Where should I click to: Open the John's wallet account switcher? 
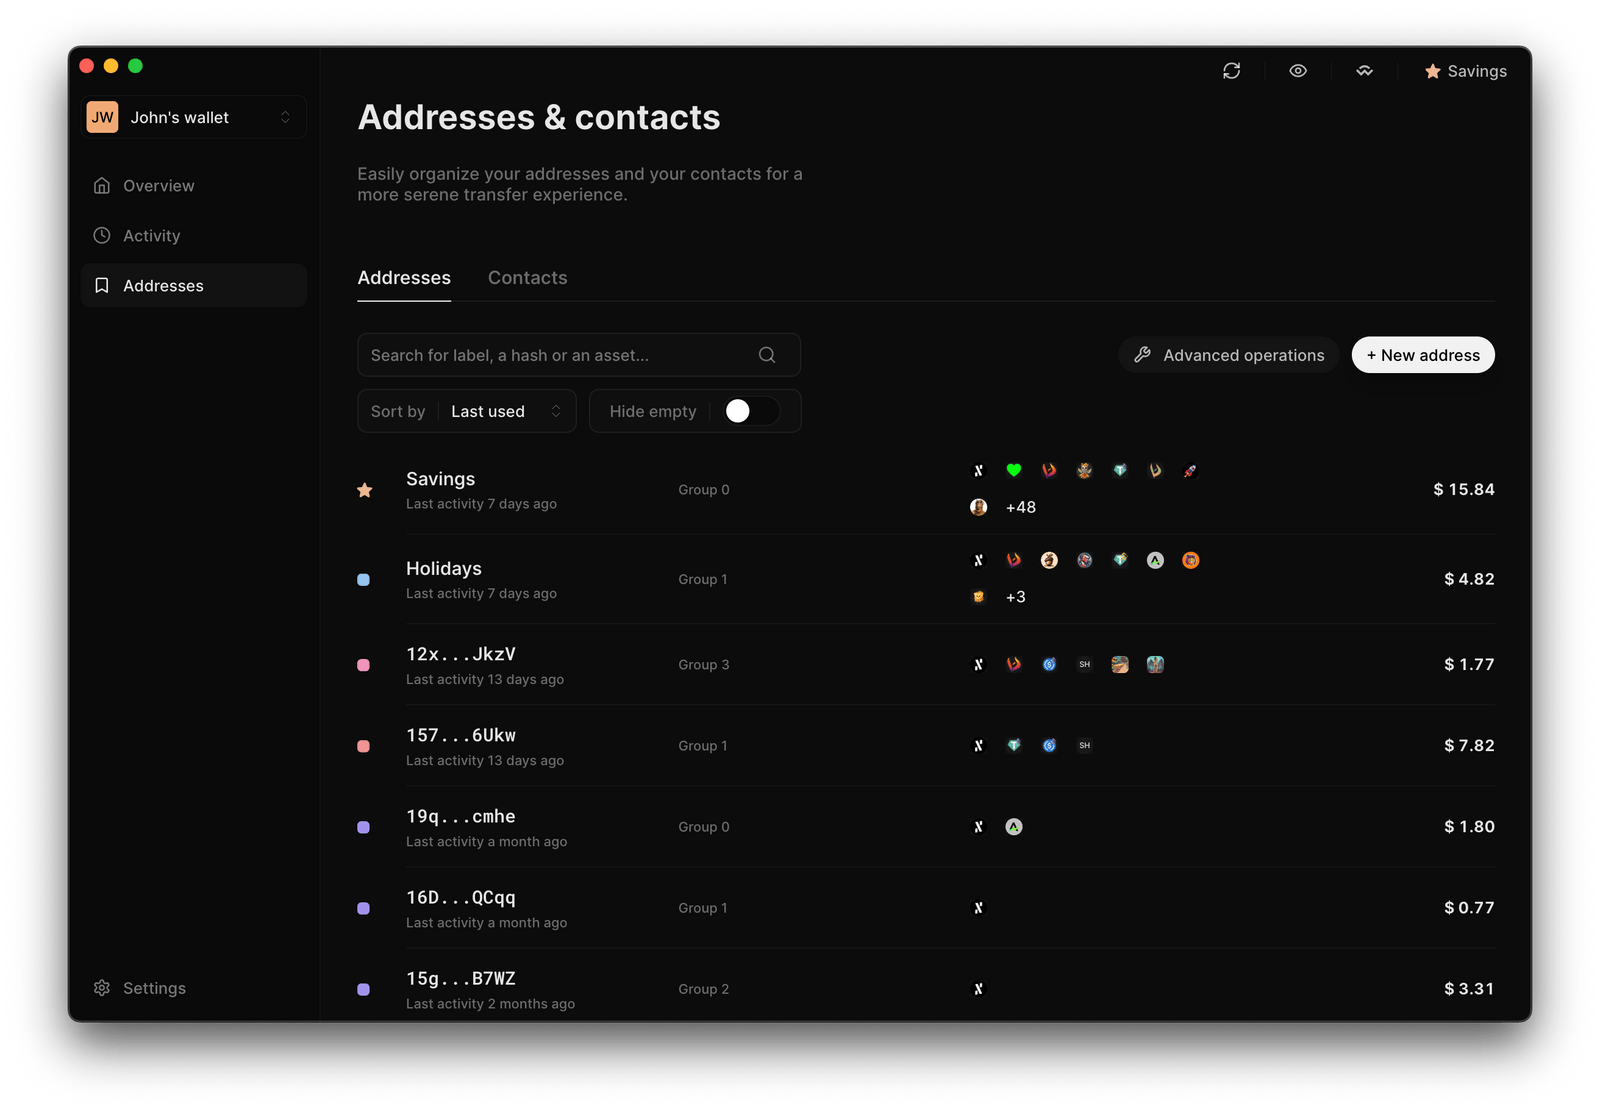(x=193, y=117)
